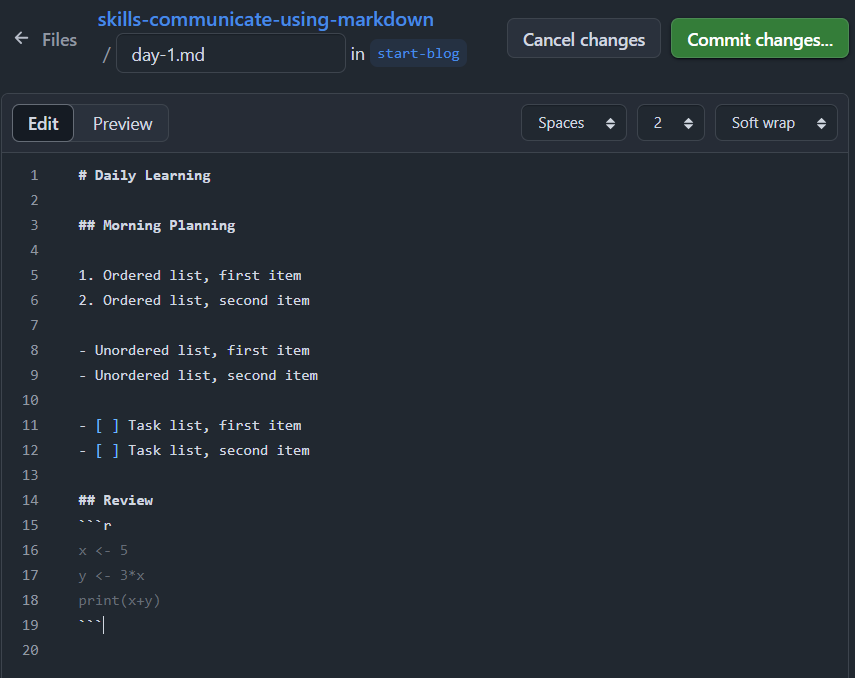The width and height of the screenshot is (855, 678).
Task: Click the back arrow icon beside Files
Action: click(21, 39)
